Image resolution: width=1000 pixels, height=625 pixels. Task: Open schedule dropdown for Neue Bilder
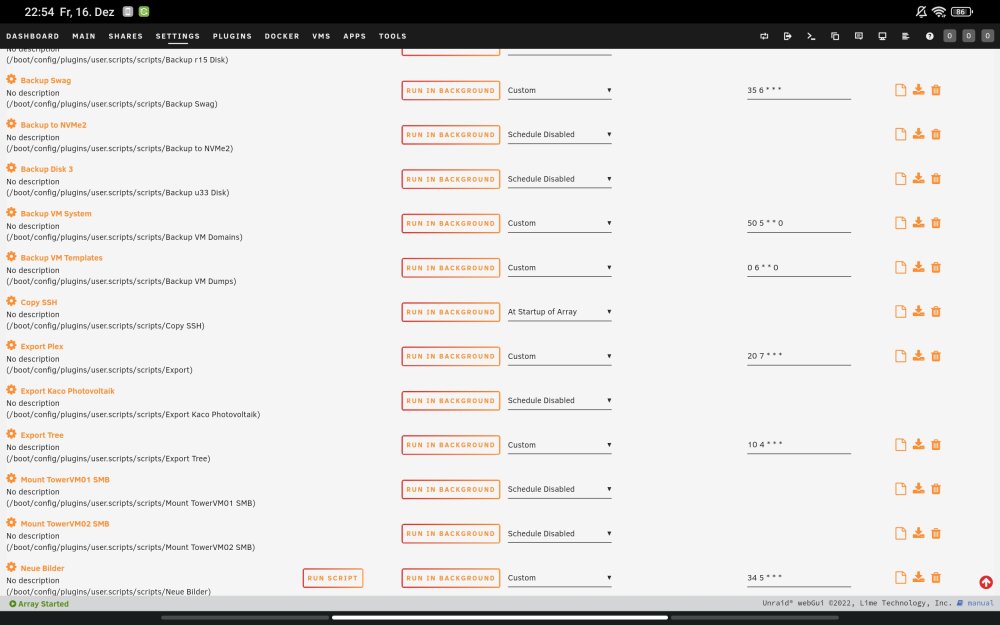[x=559, y=578]
